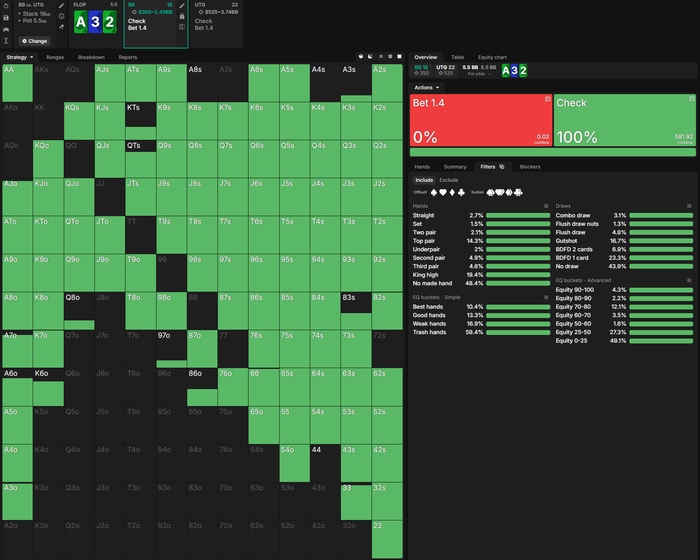Toggle the Hands section menu square
700x560 pixels.
click(x=546, y=206)
